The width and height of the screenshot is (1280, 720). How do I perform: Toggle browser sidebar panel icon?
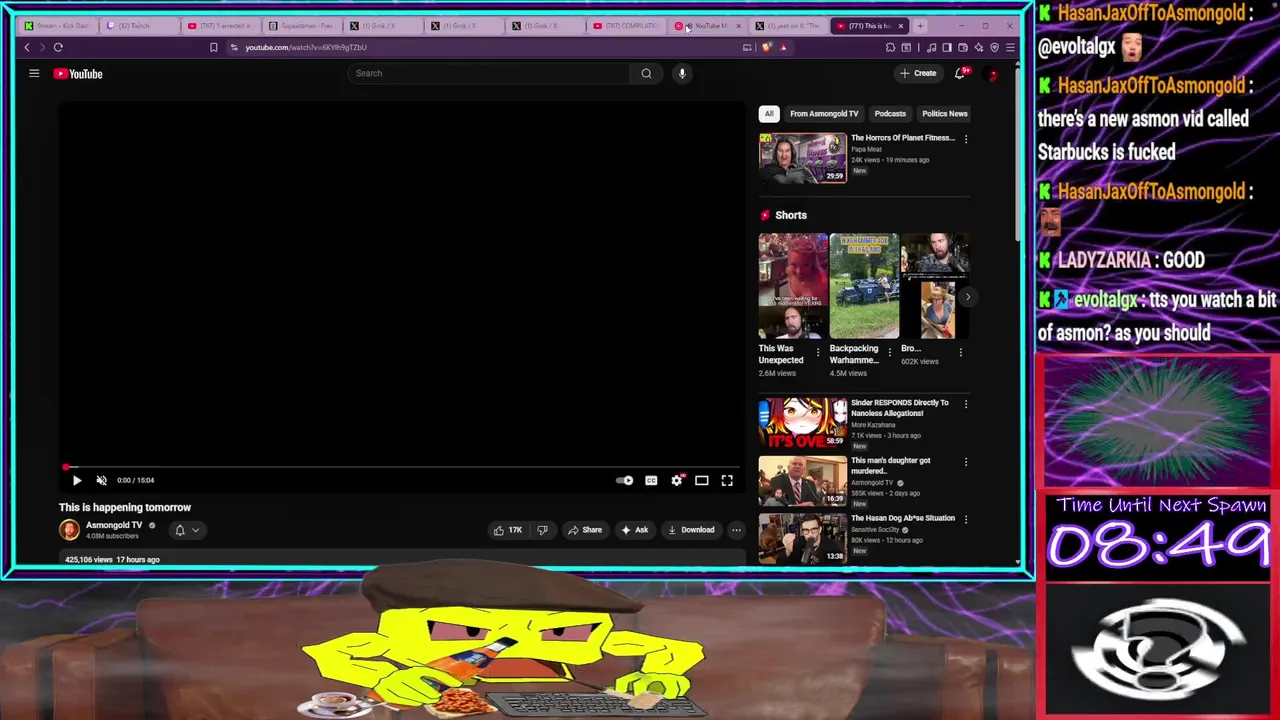(947, 47)
